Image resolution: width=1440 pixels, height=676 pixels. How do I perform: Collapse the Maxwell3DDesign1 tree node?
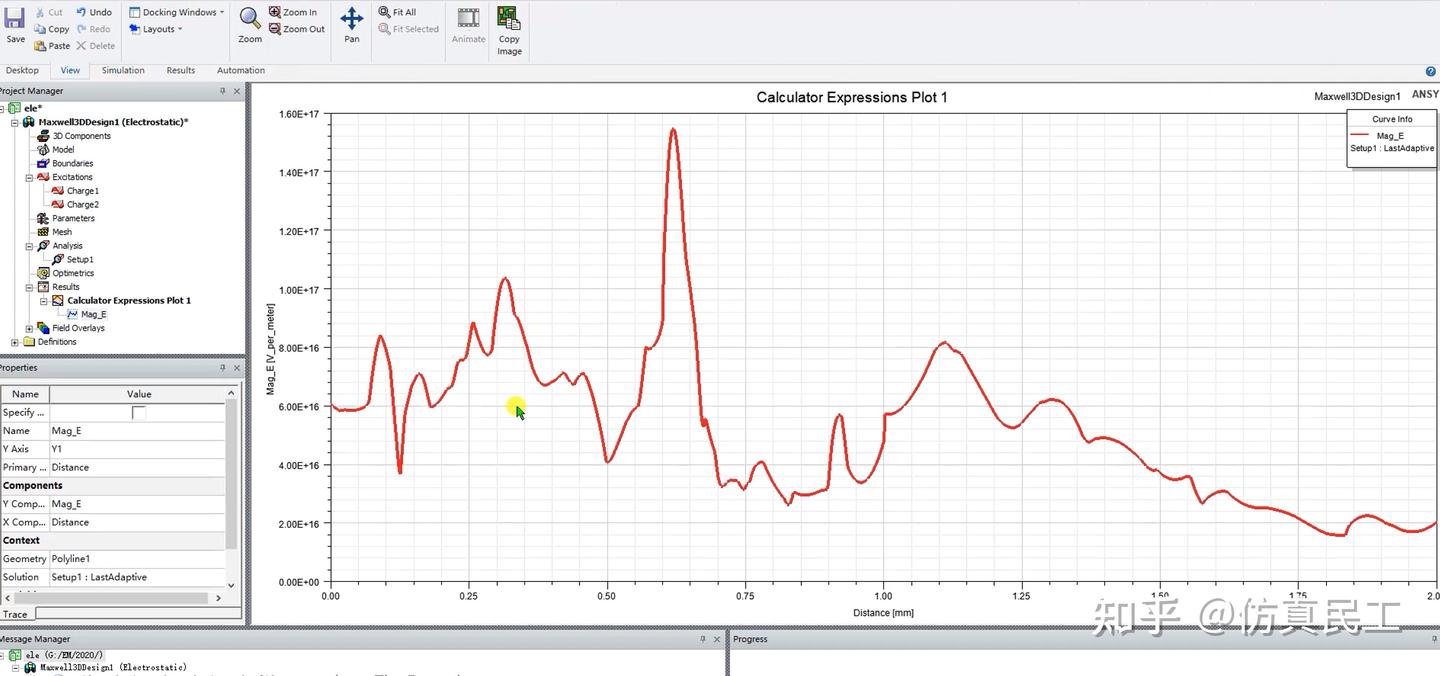15,122
